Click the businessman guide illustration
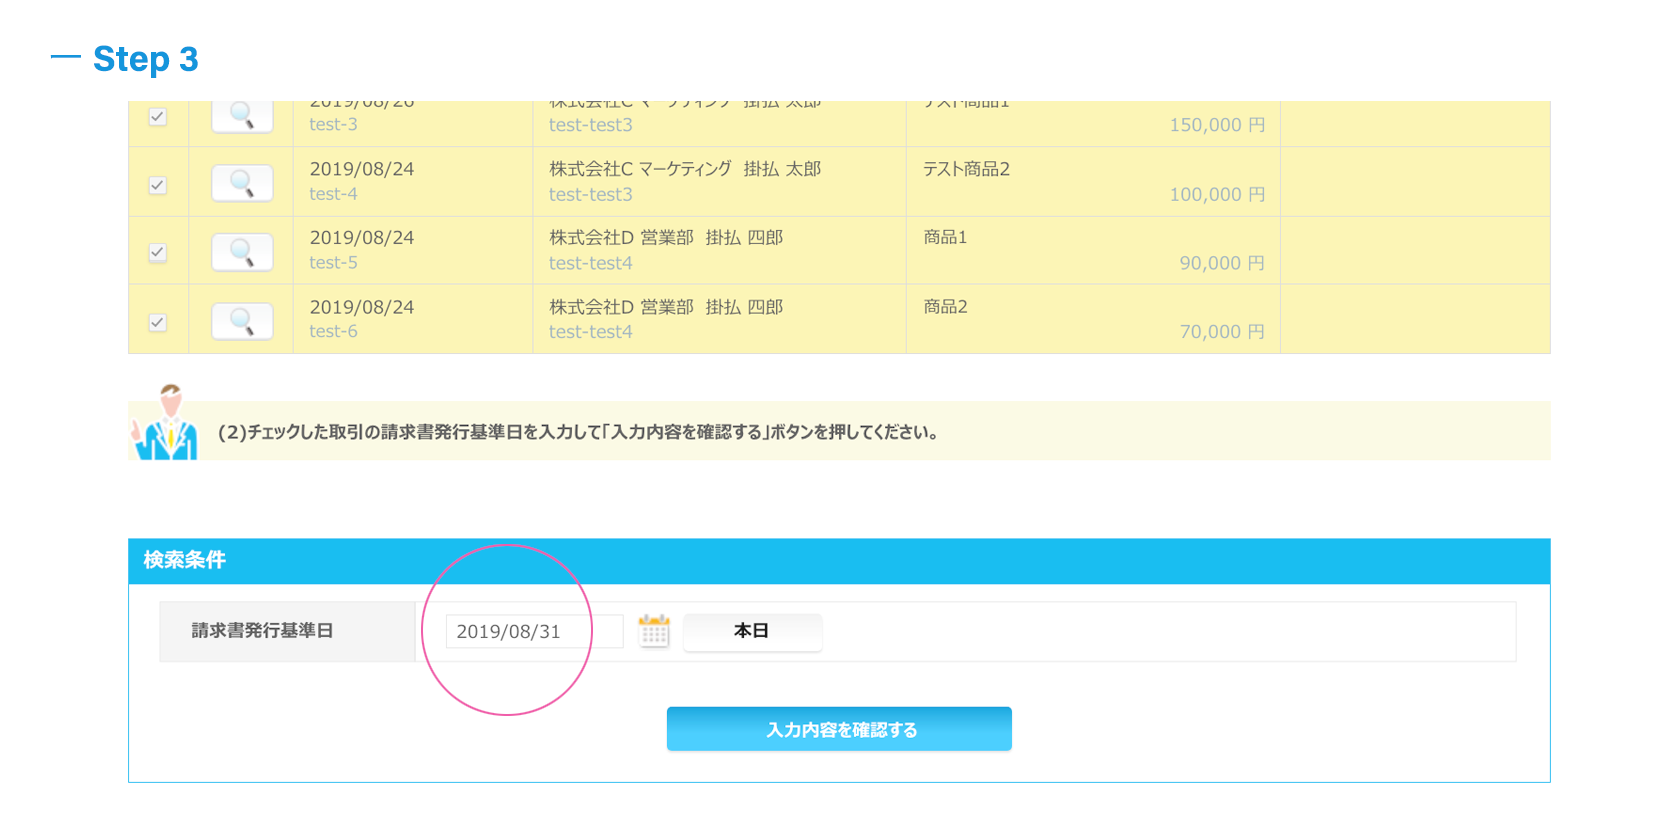 [x=166, y=422]
